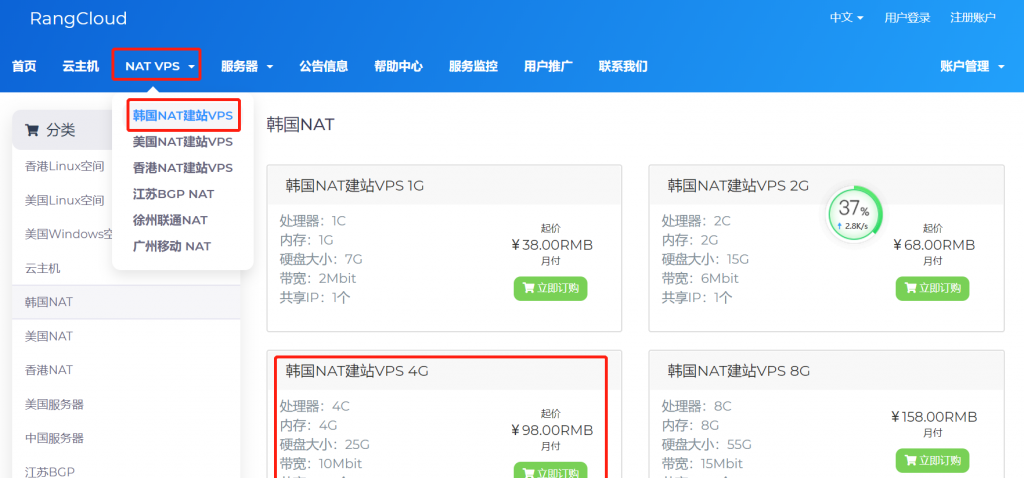Click the 韩国NAT page heading
Viewport: 1024px width, 478px height.
coord(300,124)
